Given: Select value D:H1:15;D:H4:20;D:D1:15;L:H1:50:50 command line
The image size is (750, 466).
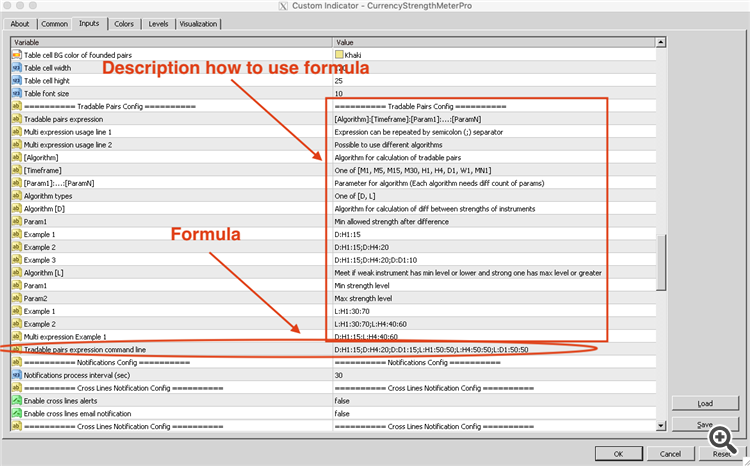Looking at the screenshot, I should (x=431, y=350).
